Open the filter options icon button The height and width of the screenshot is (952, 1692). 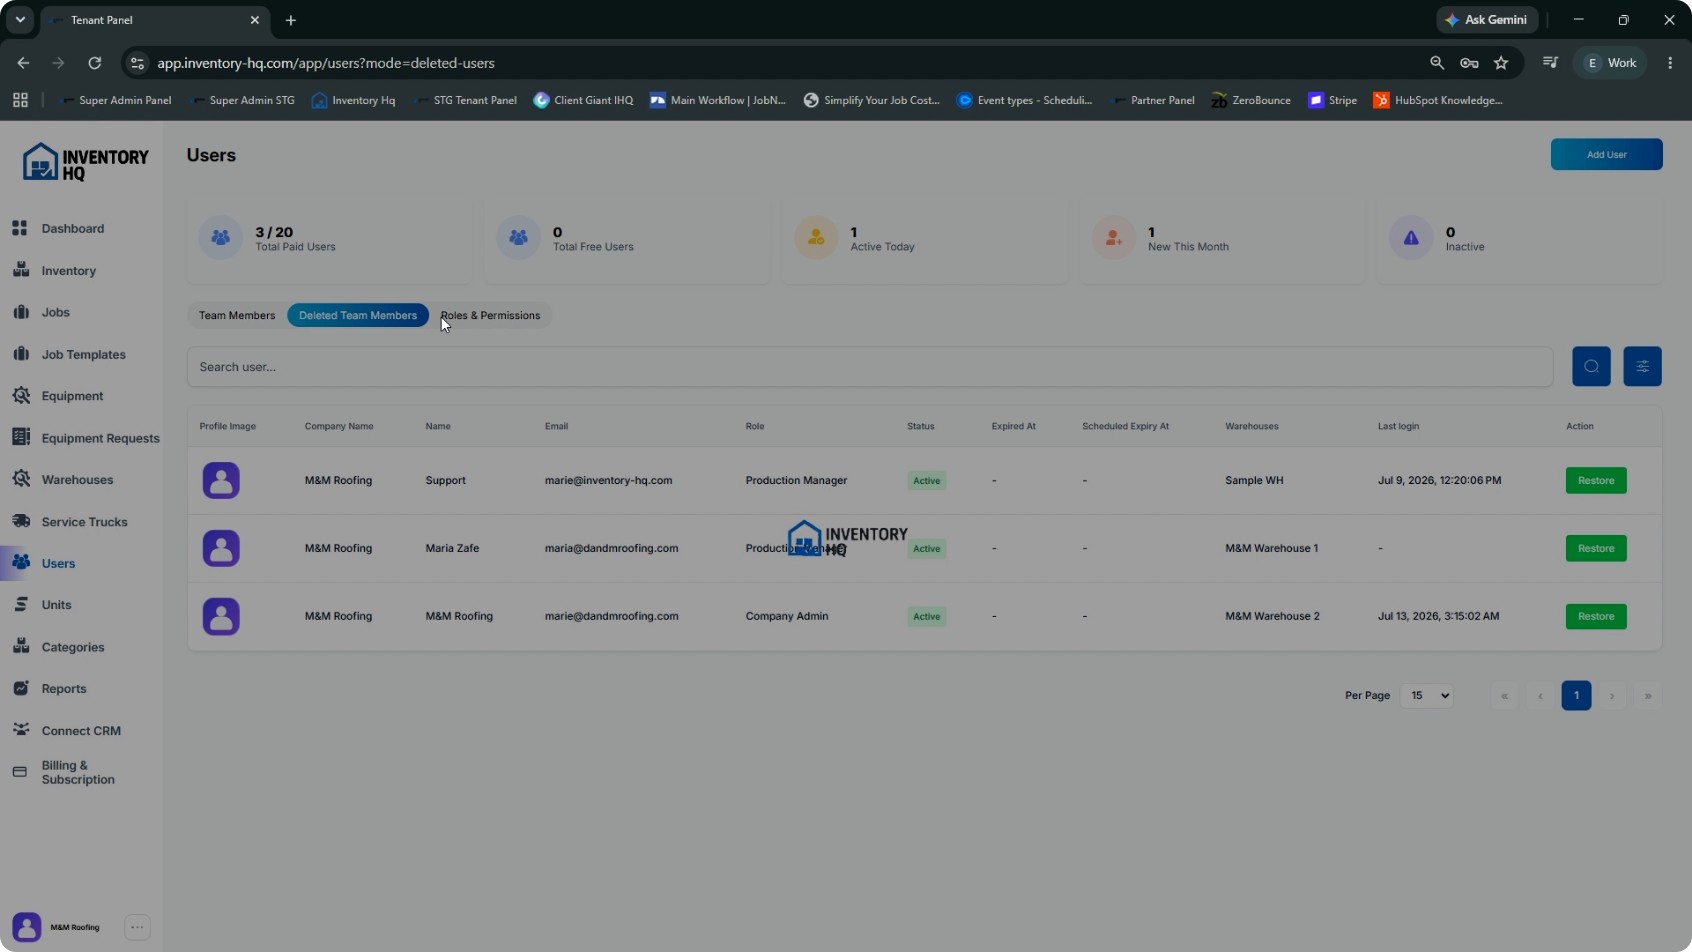(1642, 367)
